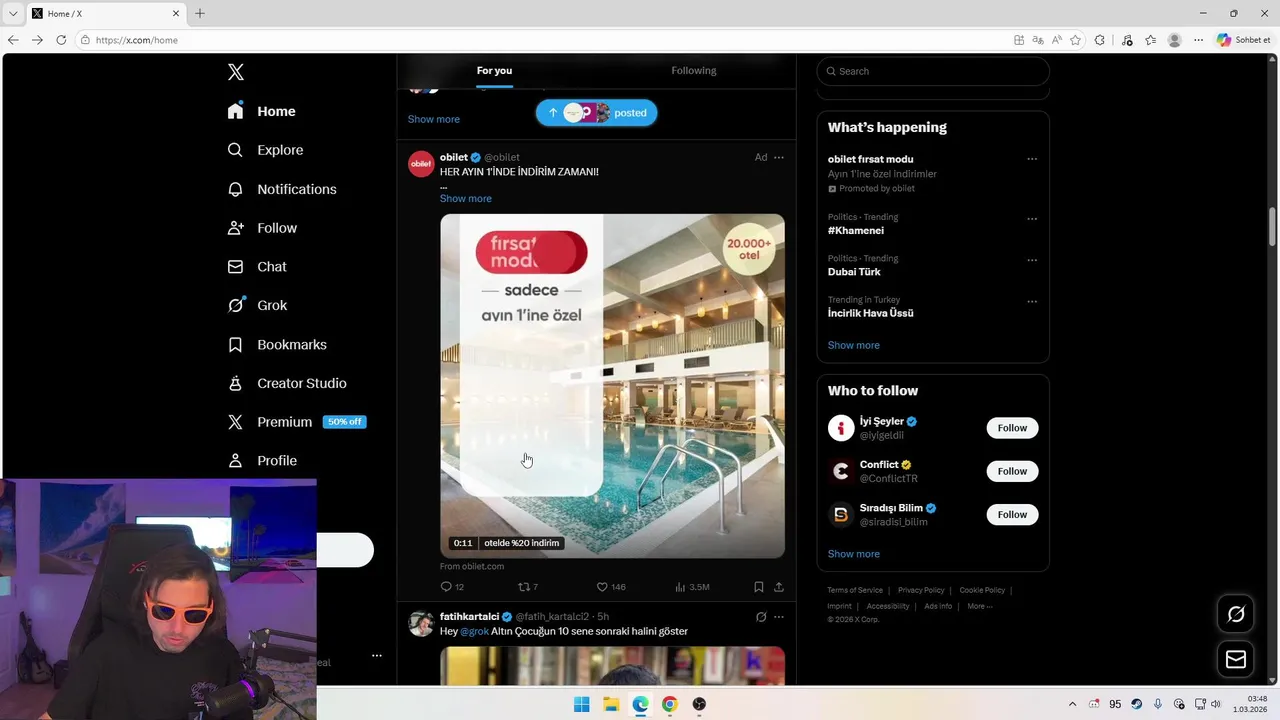The width and height of the screenshot is (1280, 720).
Task: Follow Conflict account
Action: coord(1012,471)
